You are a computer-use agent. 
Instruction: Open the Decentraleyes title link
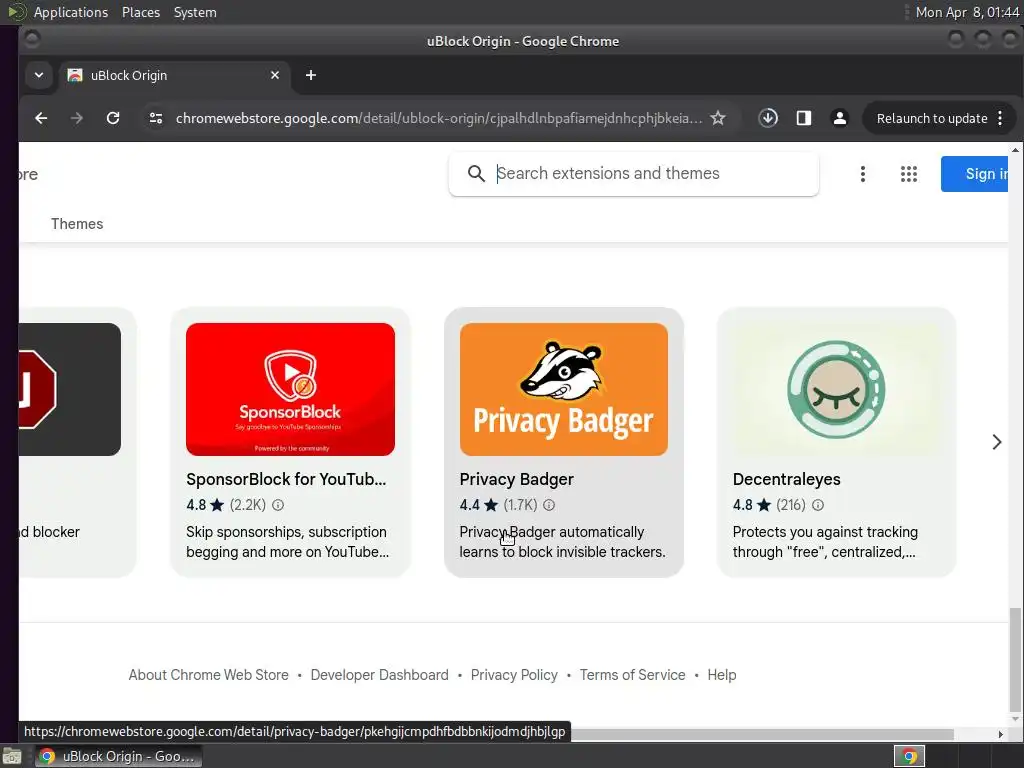coord(786,479)
